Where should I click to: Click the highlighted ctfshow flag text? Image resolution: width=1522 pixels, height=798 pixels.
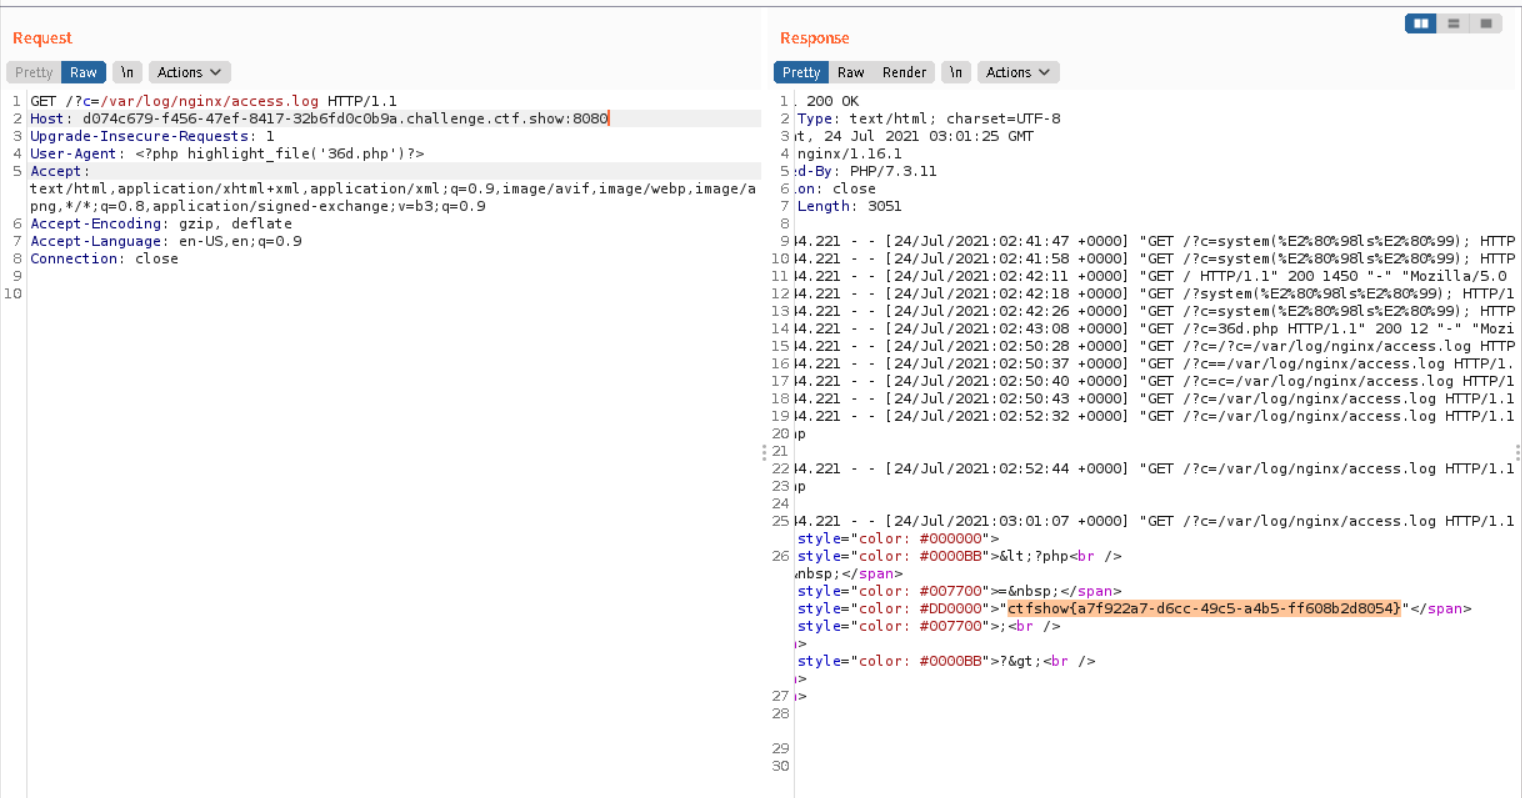1205,608
